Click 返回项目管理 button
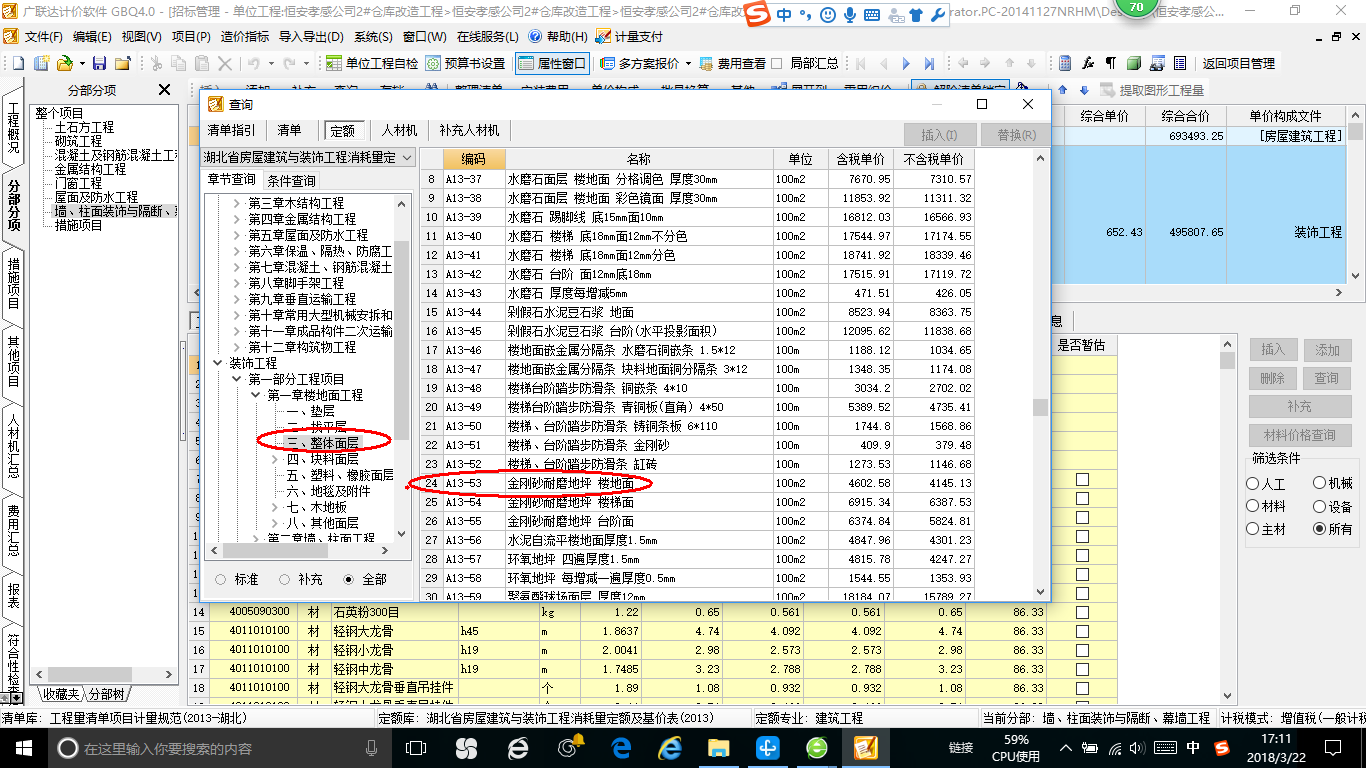This screenshot has height=768, width=1366. [x=1238, y=63]
